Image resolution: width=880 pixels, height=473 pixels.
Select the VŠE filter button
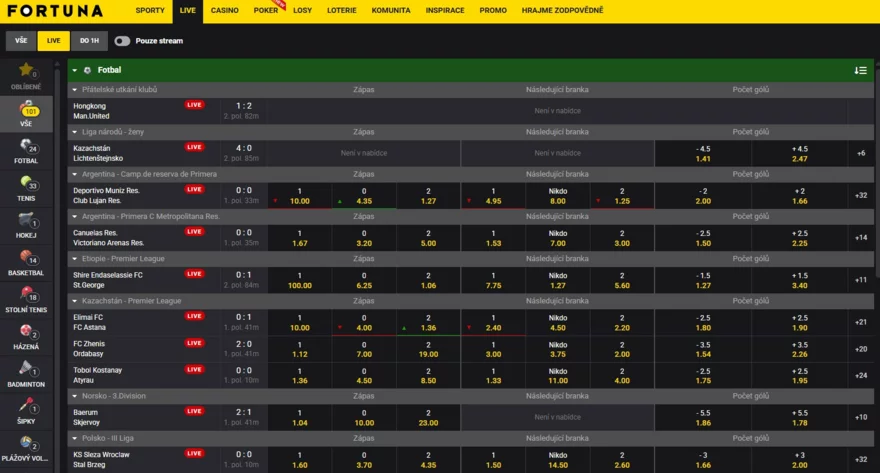tap(21, 41)
